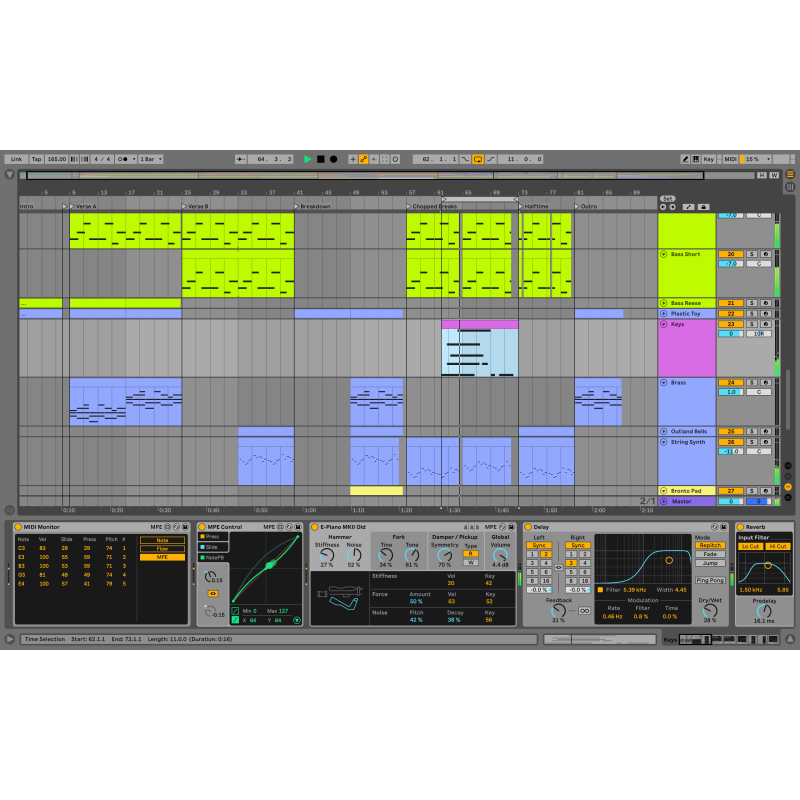Adjust the Delay Dry/Wet knob
Screen dimensions: 800x800
tap(709, 611)
